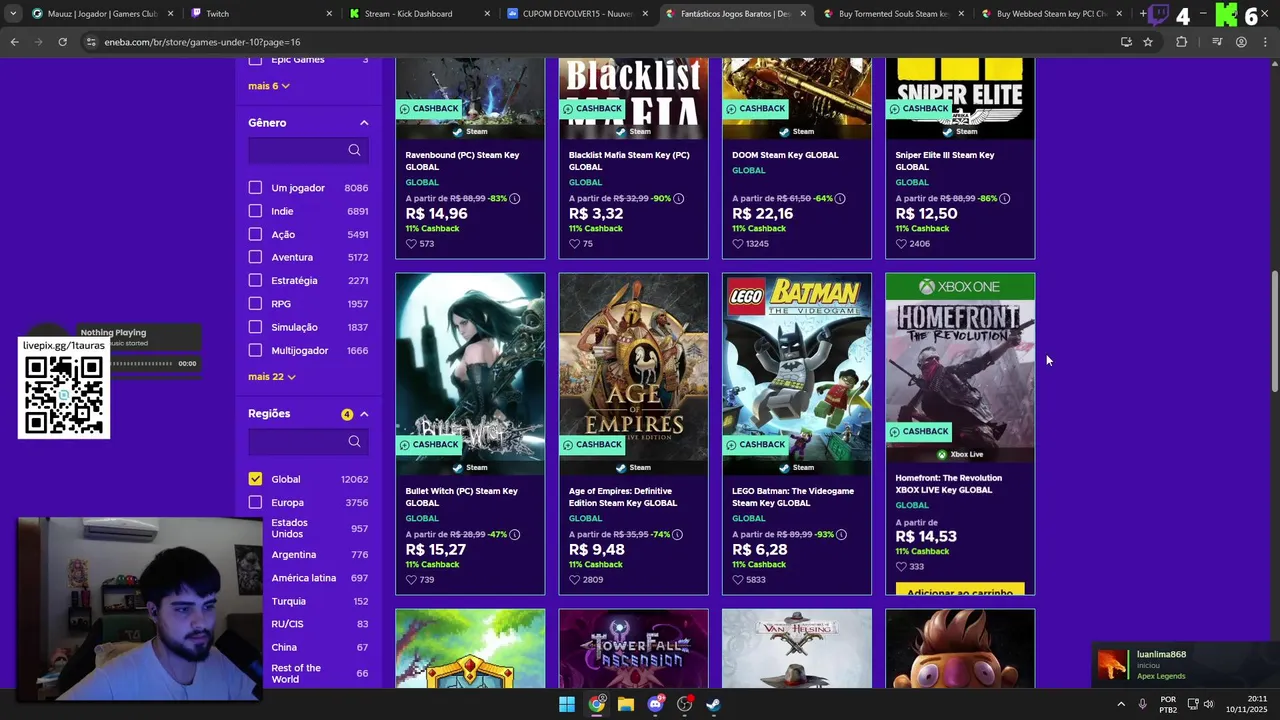Click heart icon on Bullet Witch card
1280x720 pixels.
[x=411, y=580]
